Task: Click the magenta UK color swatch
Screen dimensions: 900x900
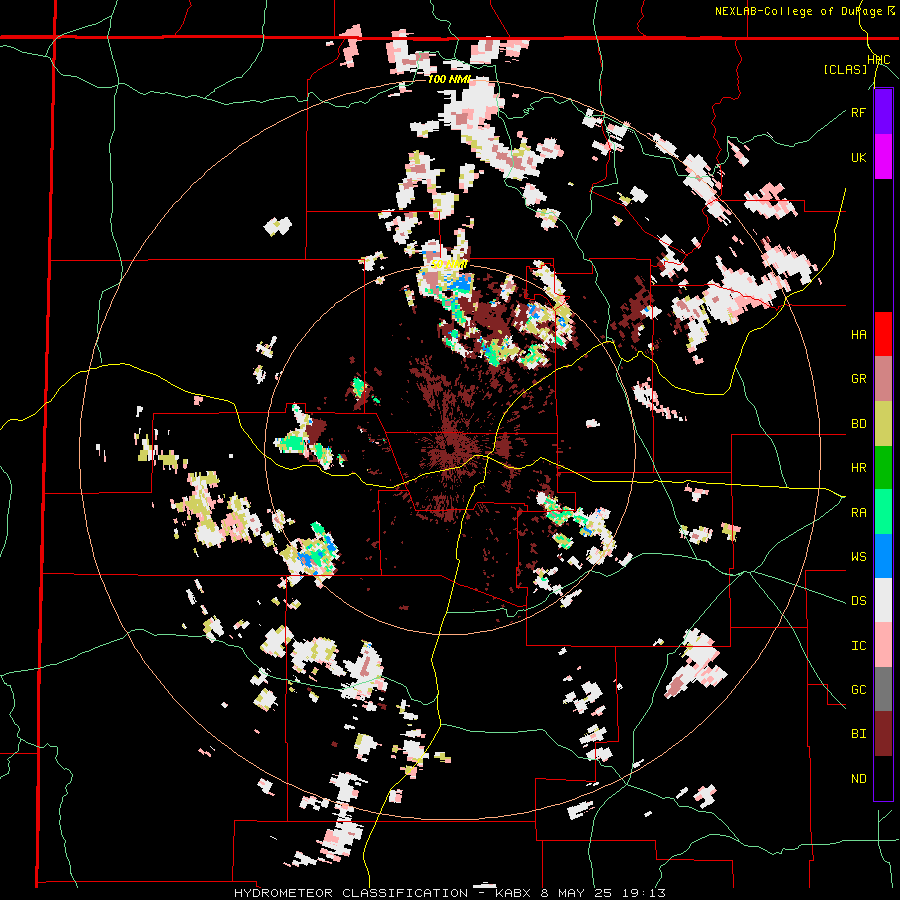Action: pyautogui.click(x=883, y=157)
